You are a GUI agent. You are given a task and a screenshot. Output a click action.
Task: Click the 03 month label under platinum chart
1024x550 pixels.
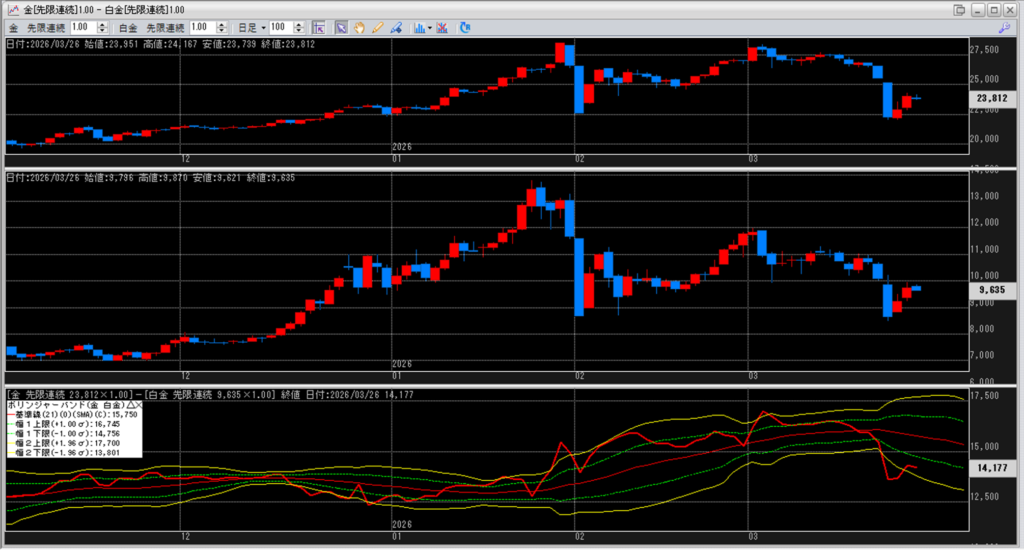tap(753, 376)
